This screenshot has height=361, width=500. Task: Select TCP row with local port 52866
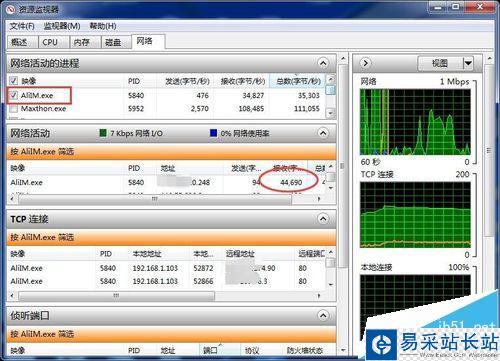[x=167, y=281]
